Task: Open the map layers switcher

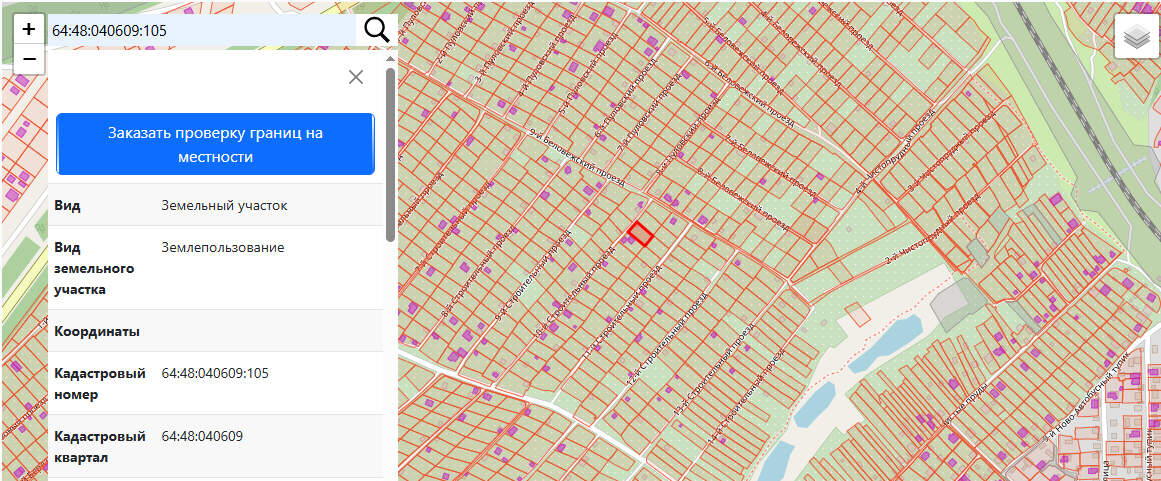Action: (x=1136, y=36)
